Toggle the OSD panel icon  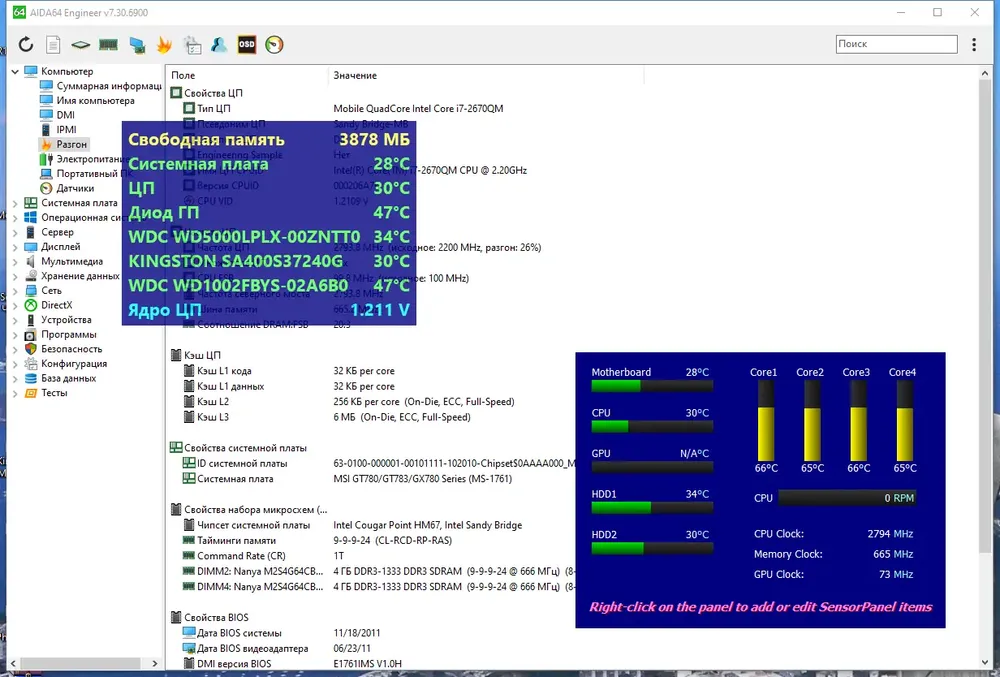click(247, 45)
